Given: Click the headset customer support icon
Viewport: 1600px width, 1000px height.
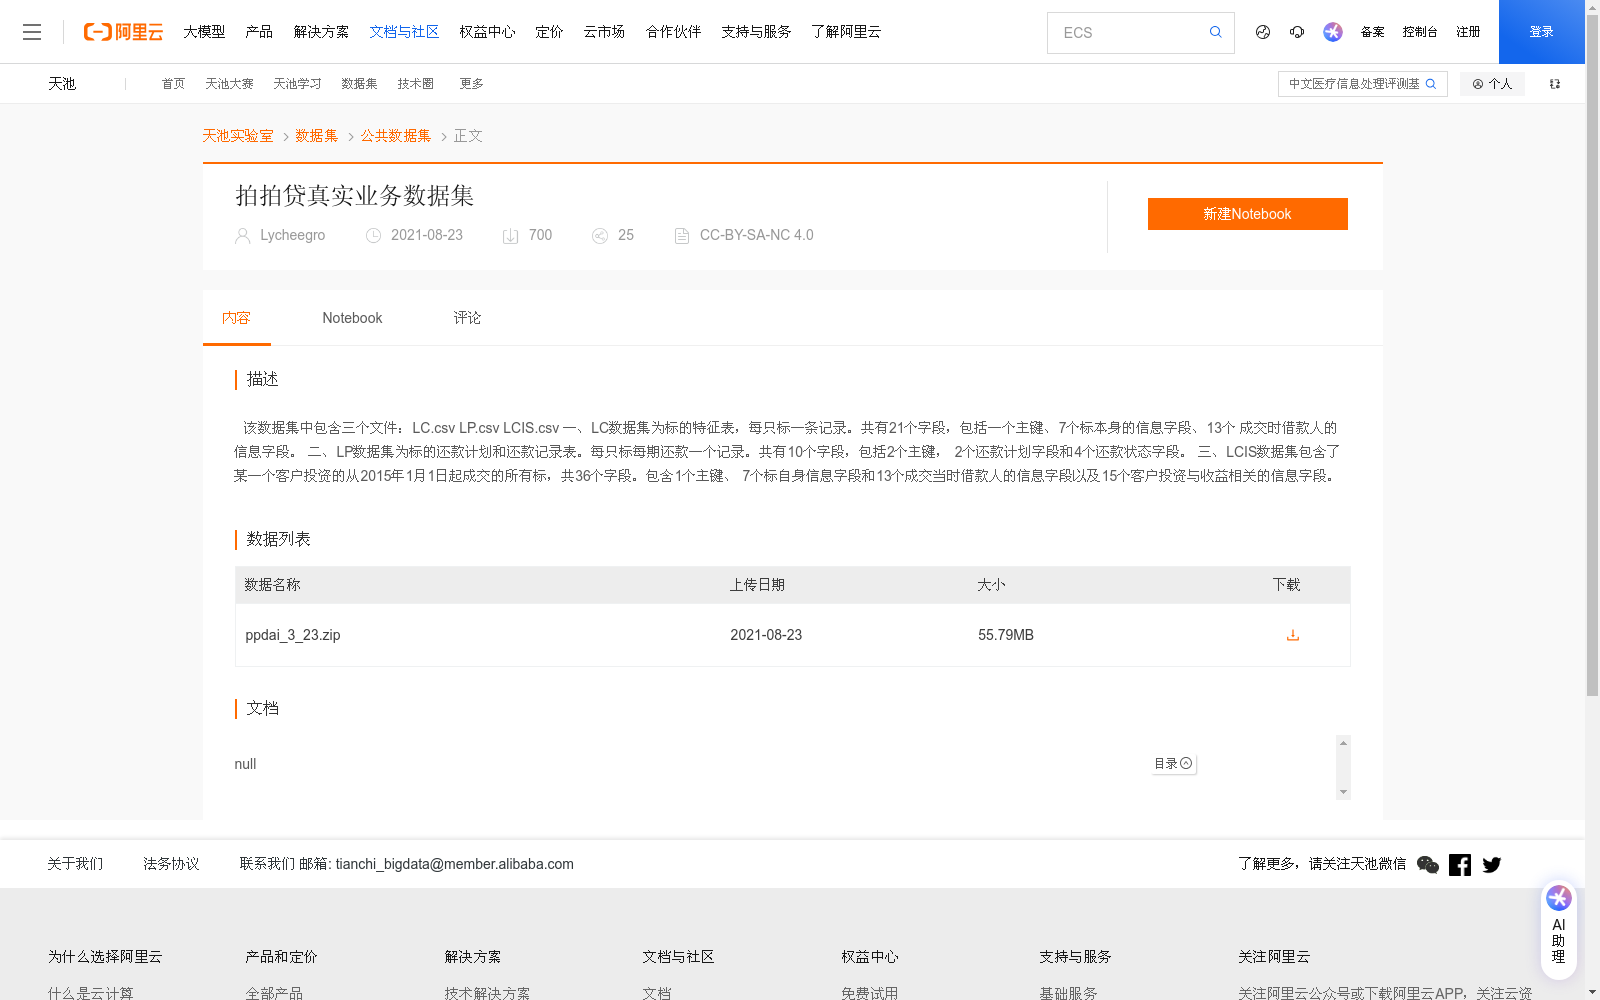Looking at the screenshot, I should pos(1297,32).
